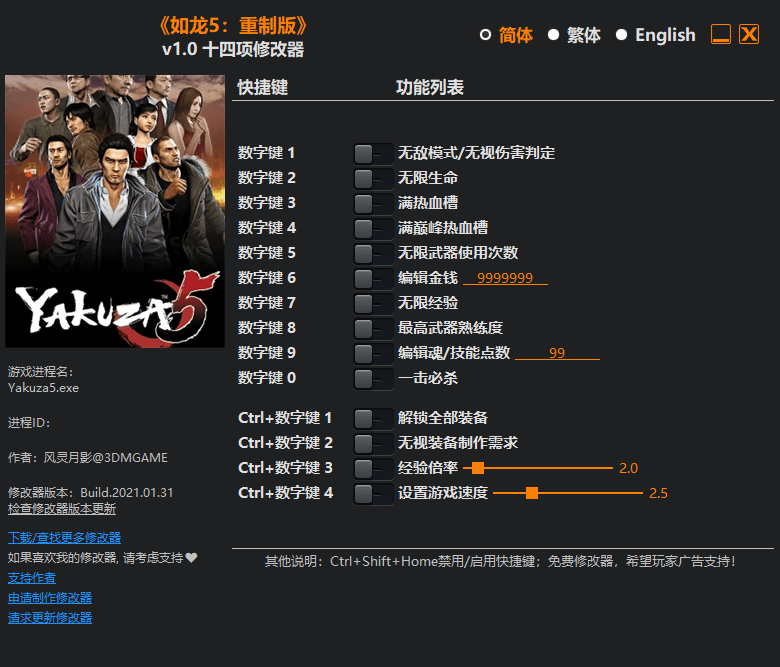Minimize the trainer window
The image size is (780, 667).
click(x=721, y=34)
